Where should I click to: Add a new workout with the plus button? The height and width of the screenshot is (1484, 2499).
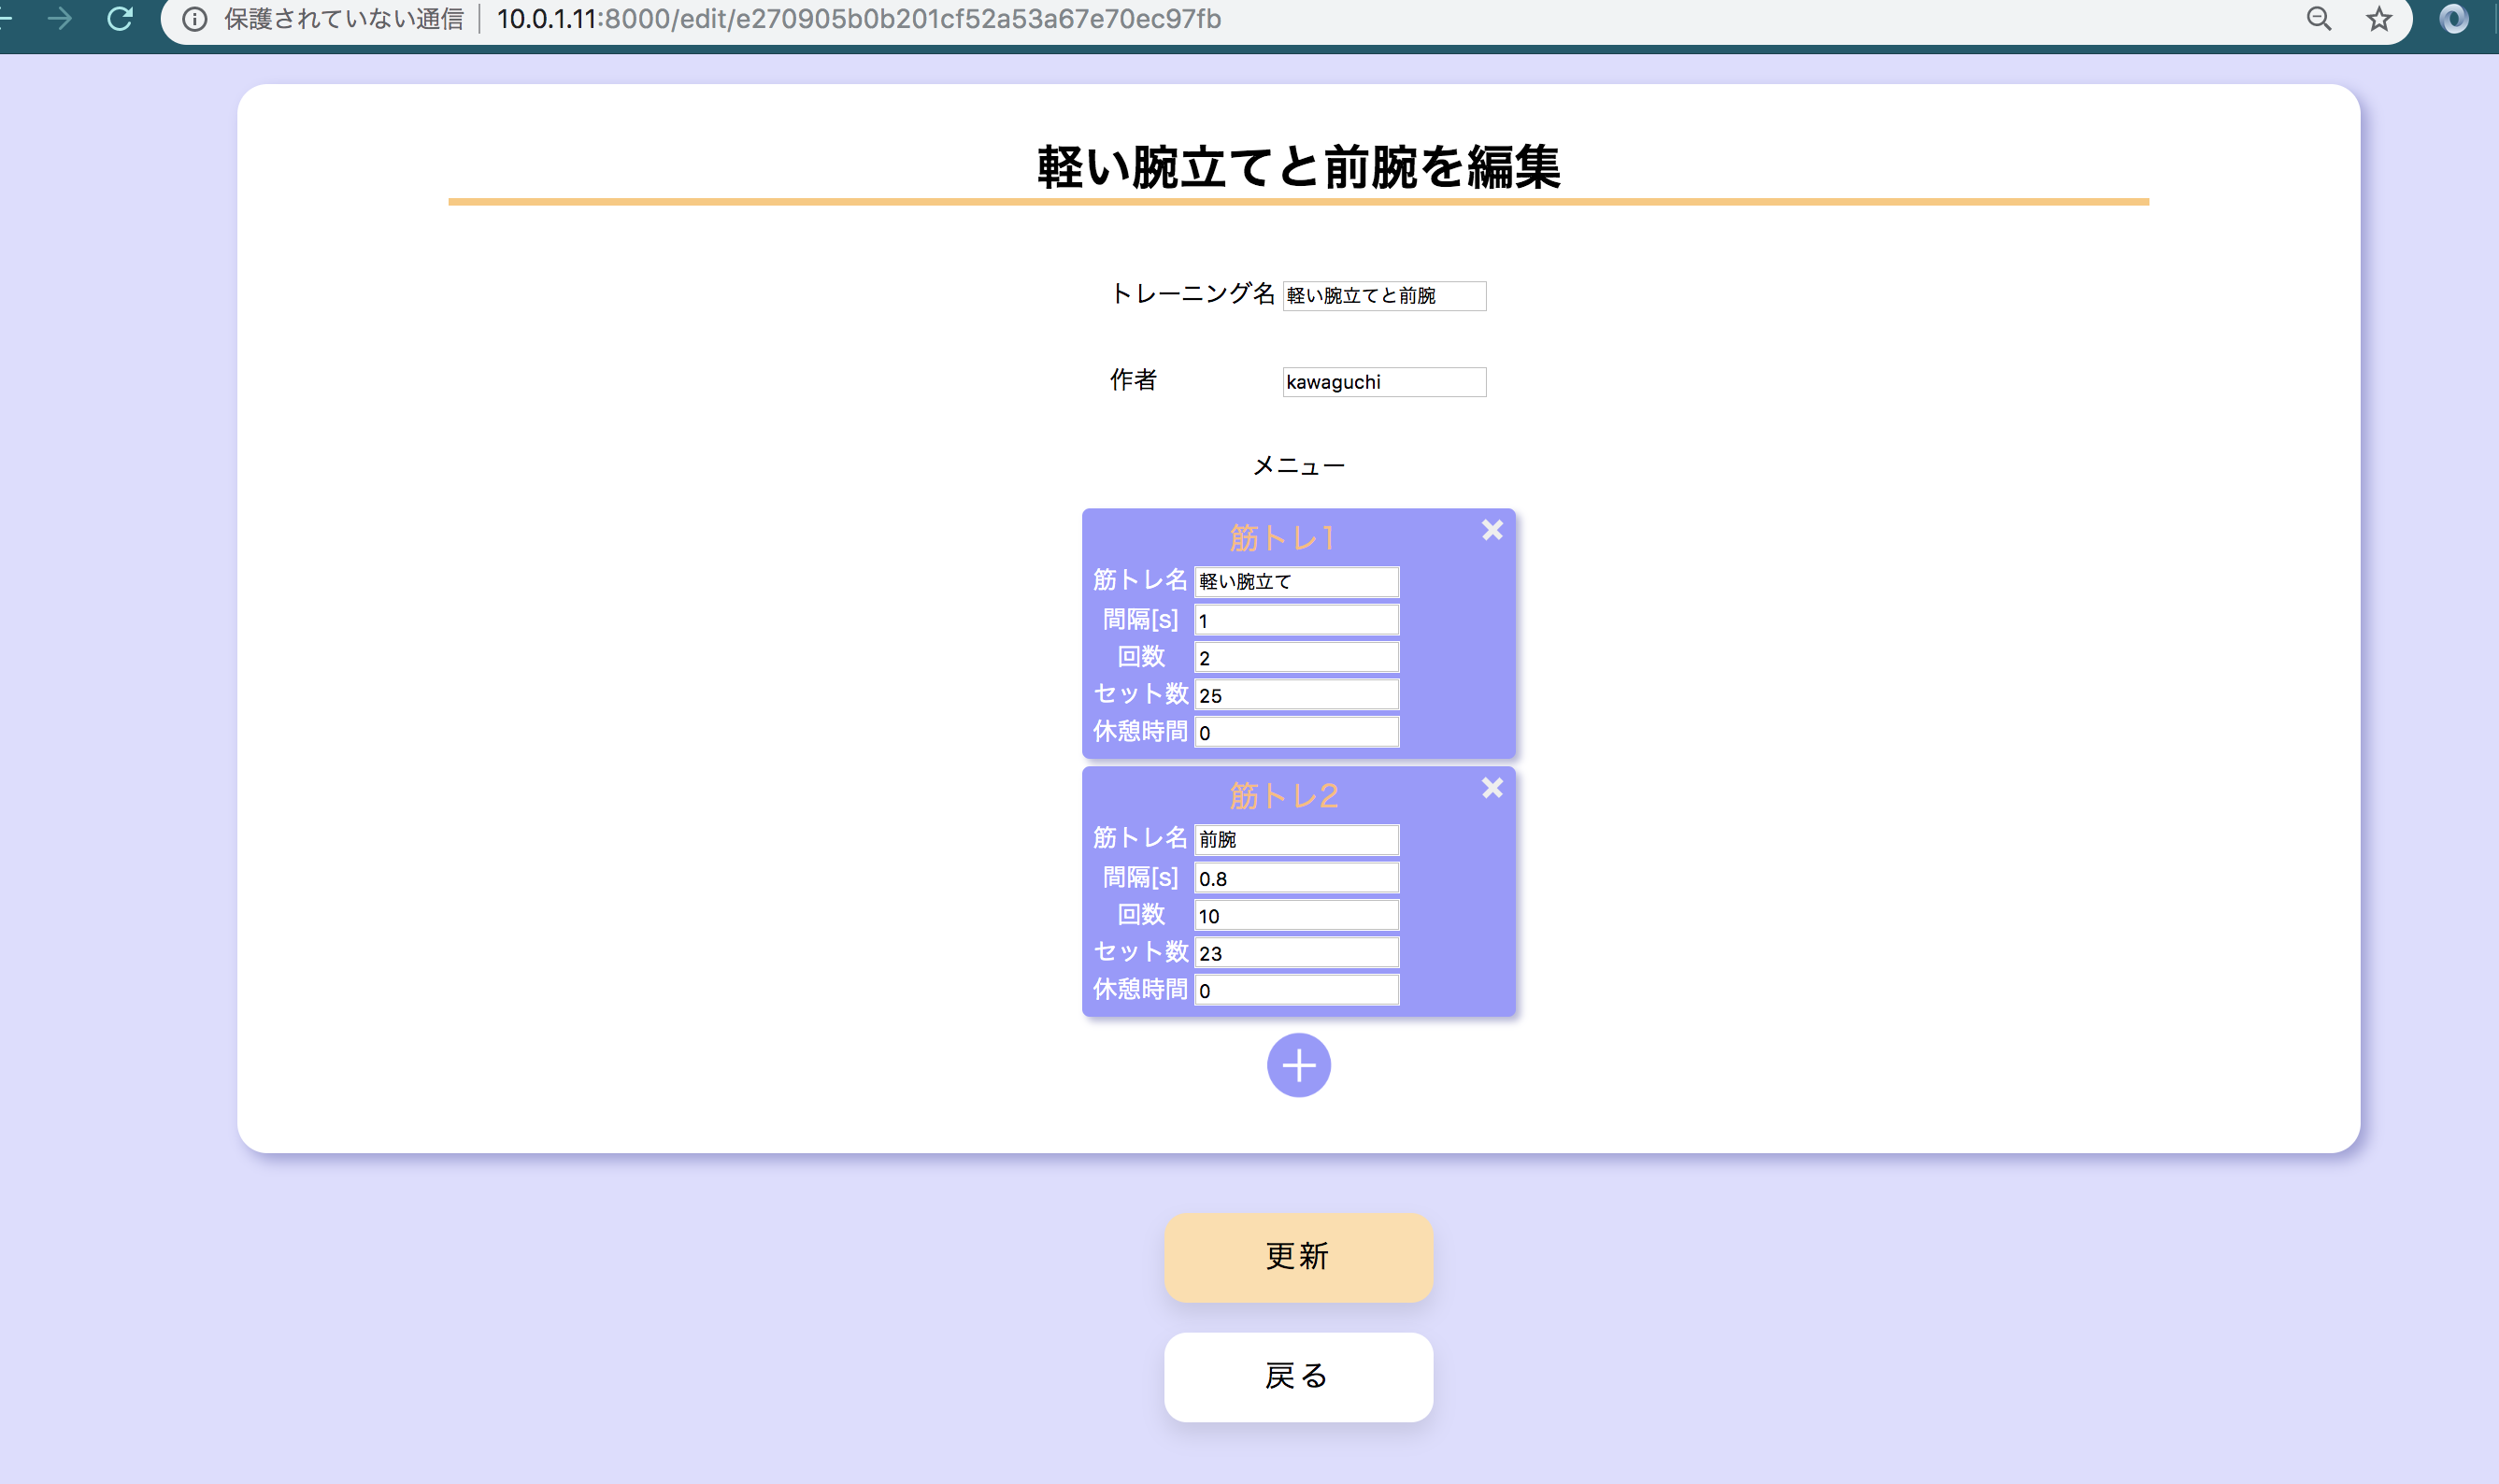1298,1065
